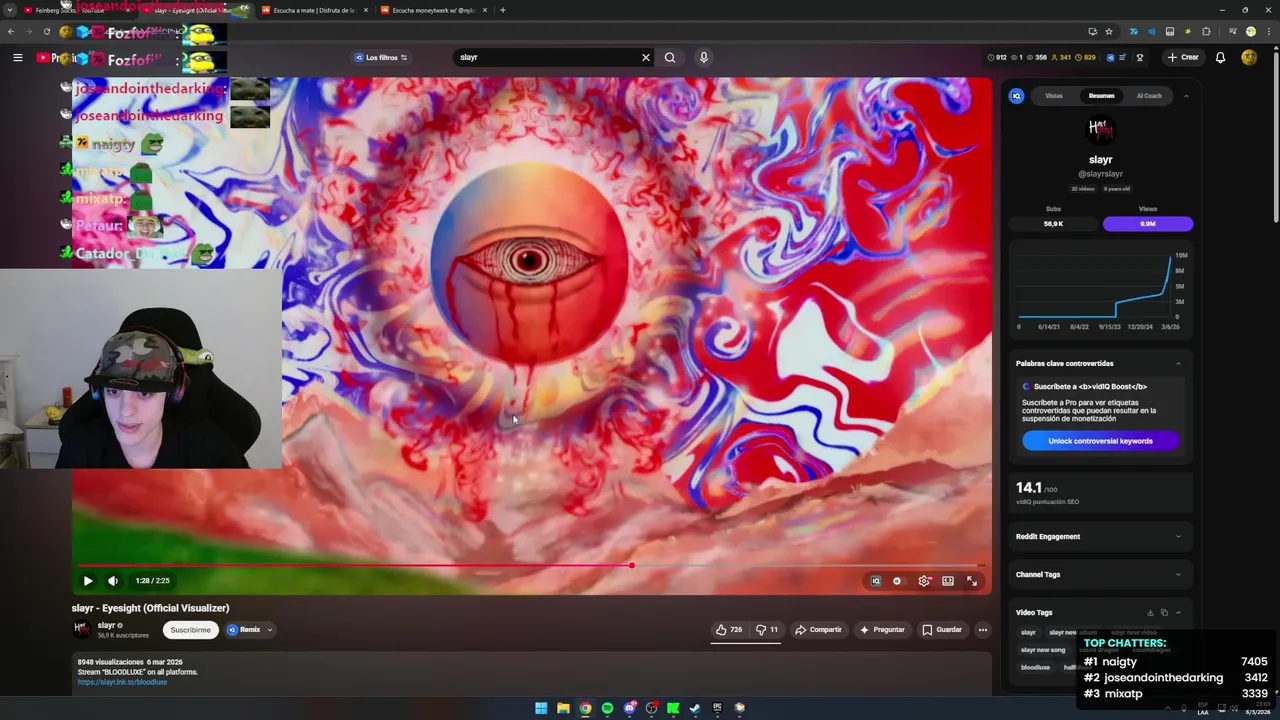Click the vidIQ blue IQ icon in header
The height and width of the screenshot is (720, 1280).
point(1110,57)
